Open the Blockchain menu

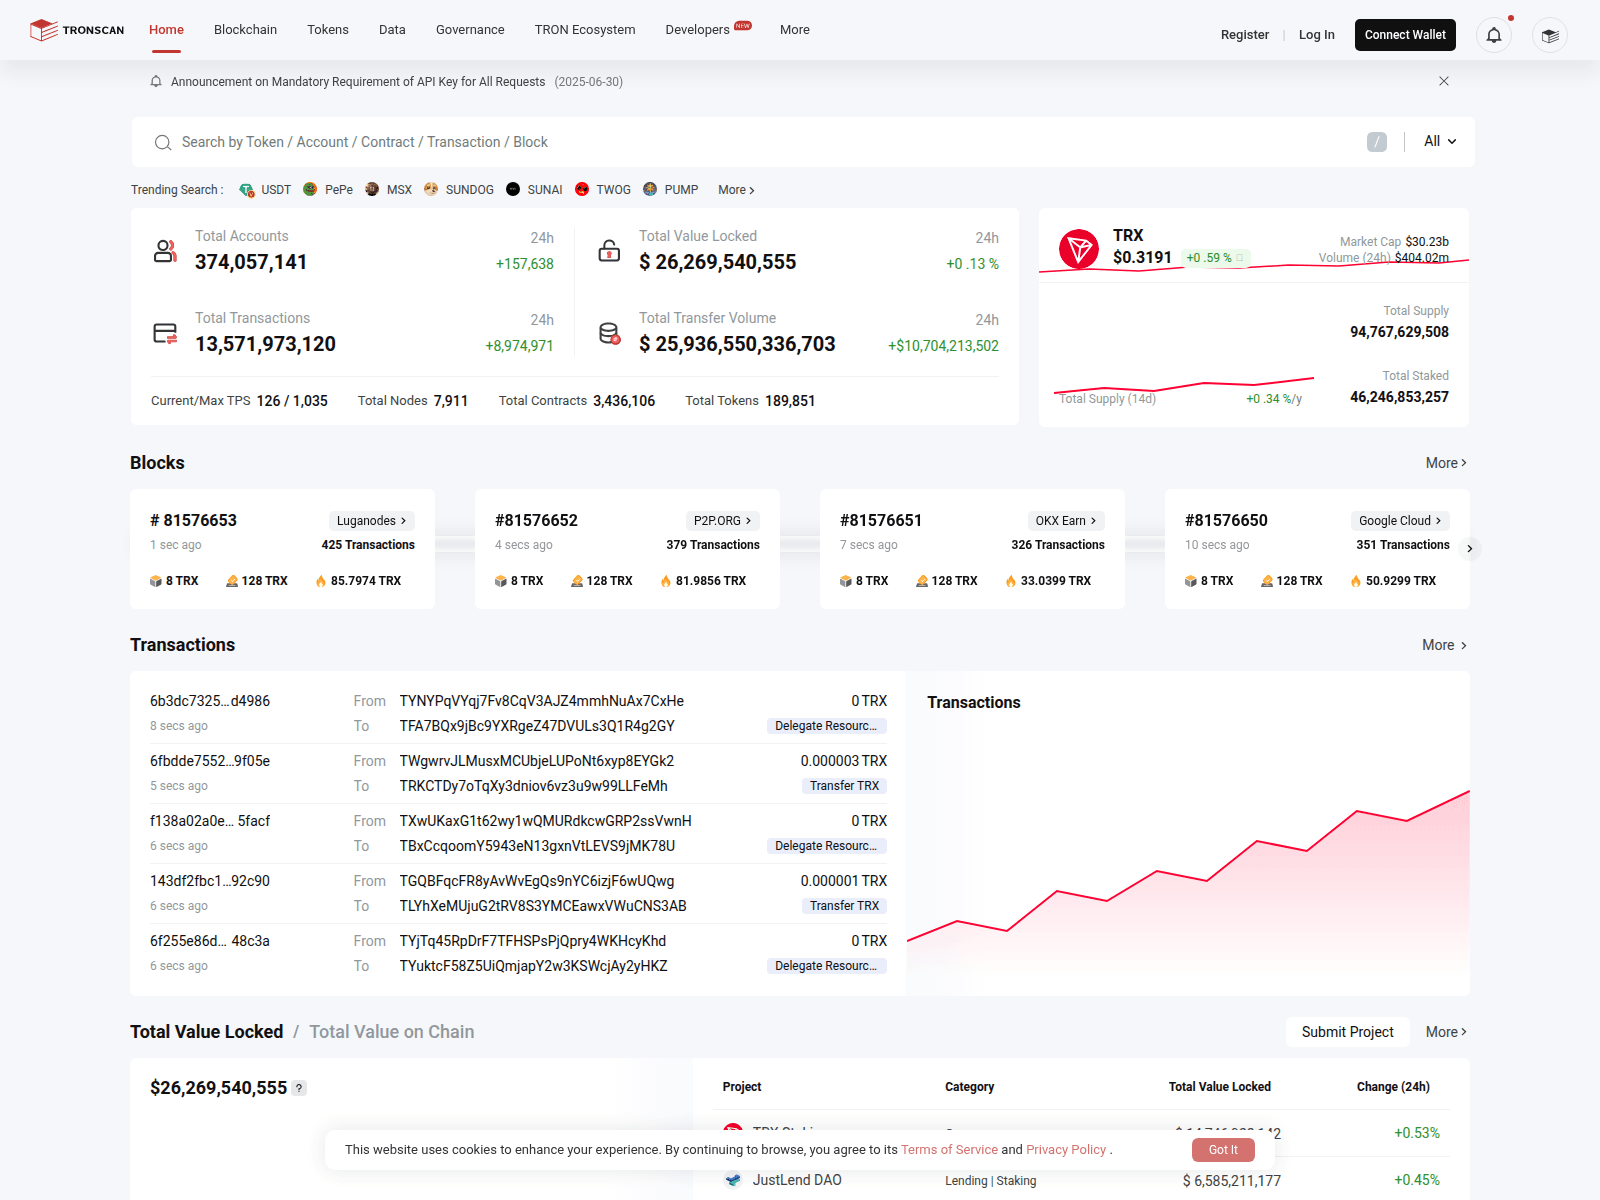pos(245,30)
